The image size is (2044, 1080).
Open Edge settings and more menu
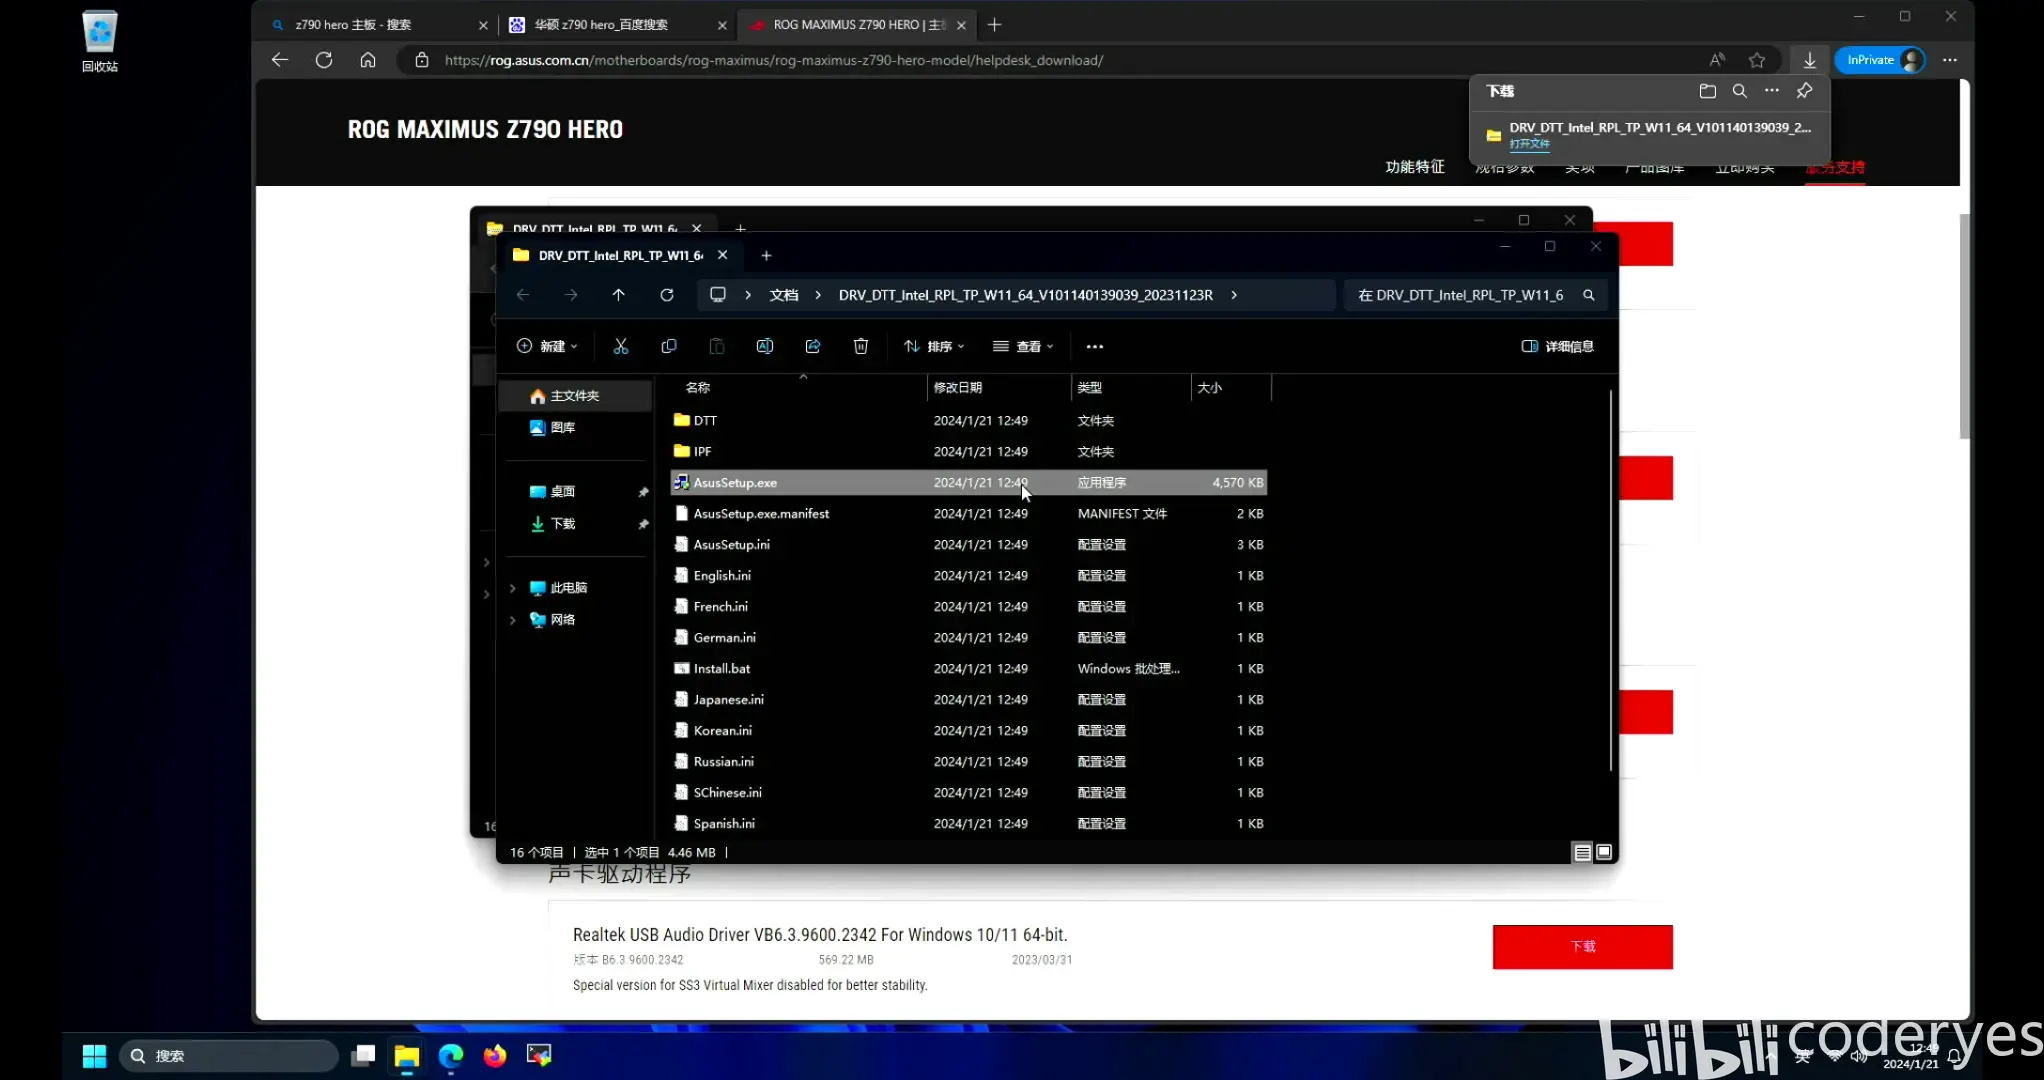(1950, 60)
